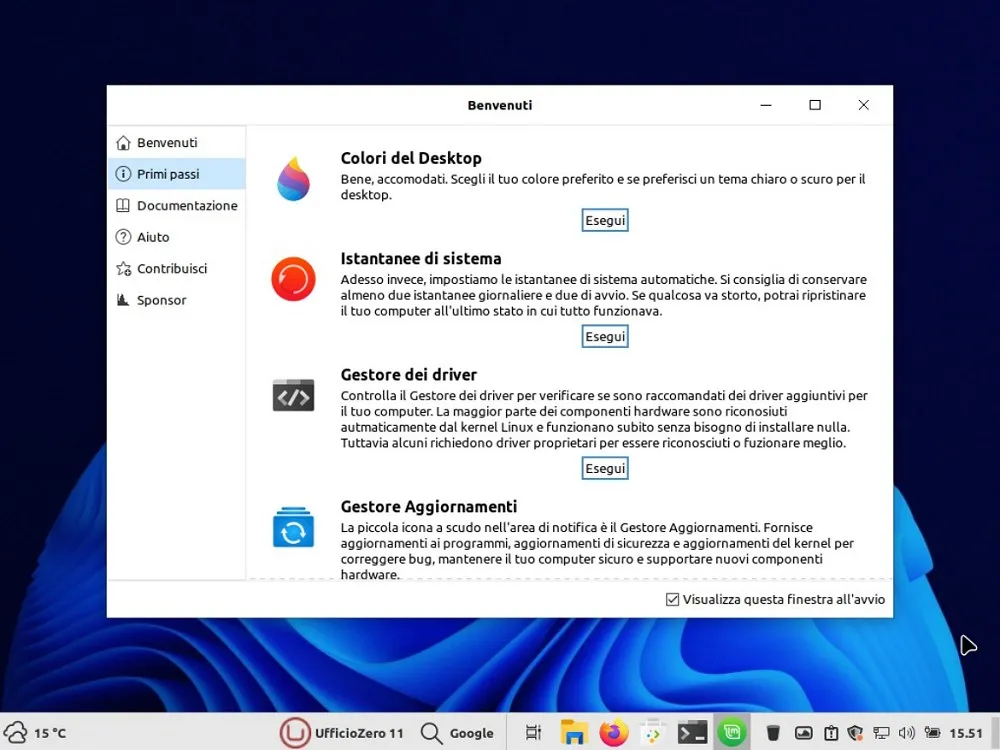Click the colorful drop Colori del Desktop icon
Screen dimensions: 1000x750
tap(293, 179)
